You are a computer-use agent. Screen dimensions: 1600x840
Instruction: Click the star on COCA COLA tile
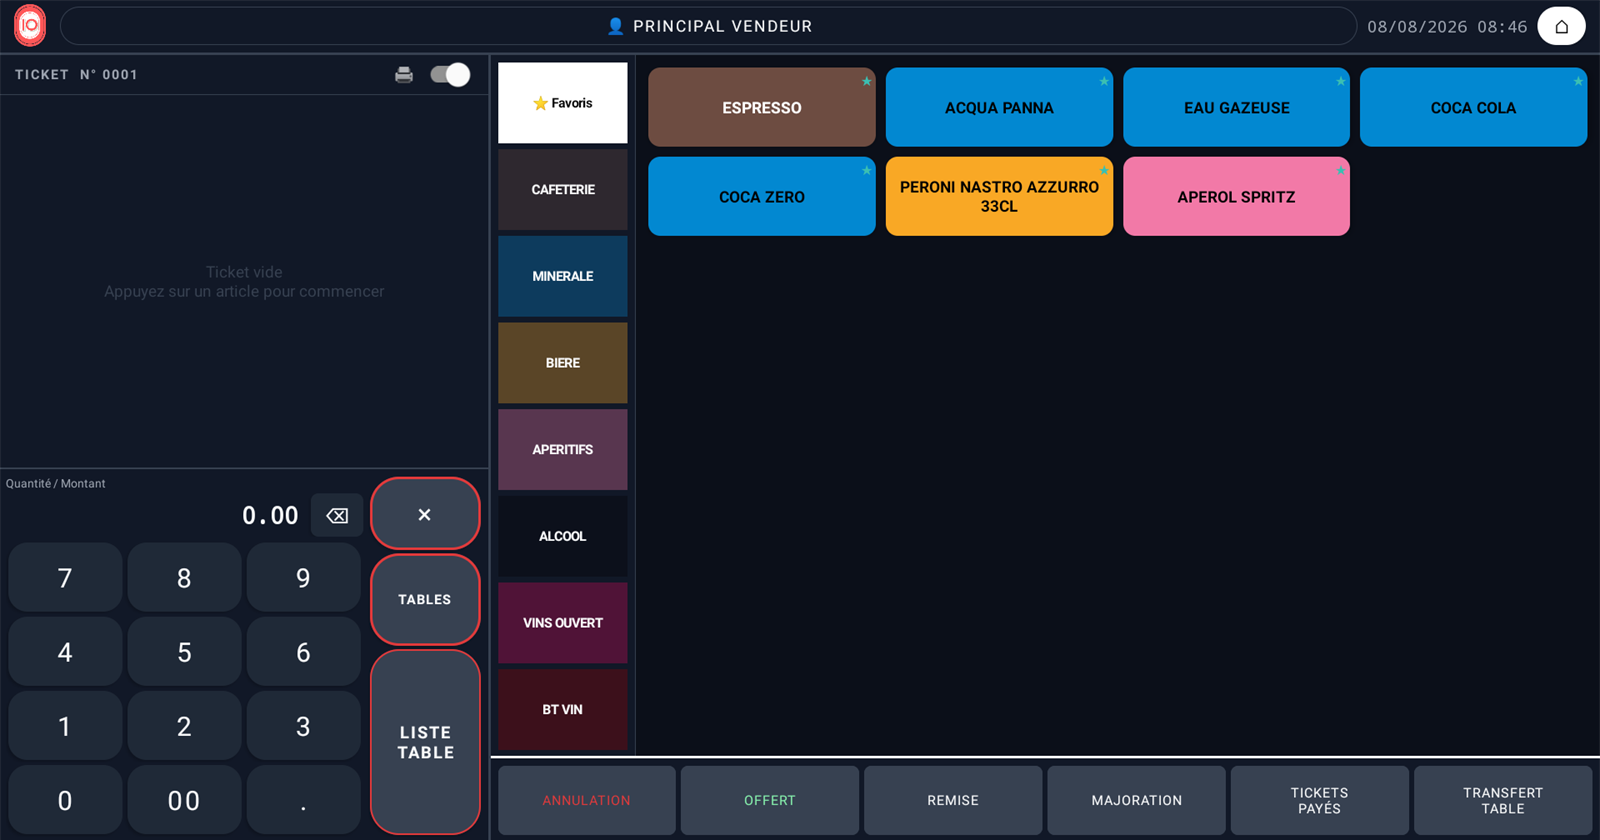pyautogui.click(x=1578, y=82)
